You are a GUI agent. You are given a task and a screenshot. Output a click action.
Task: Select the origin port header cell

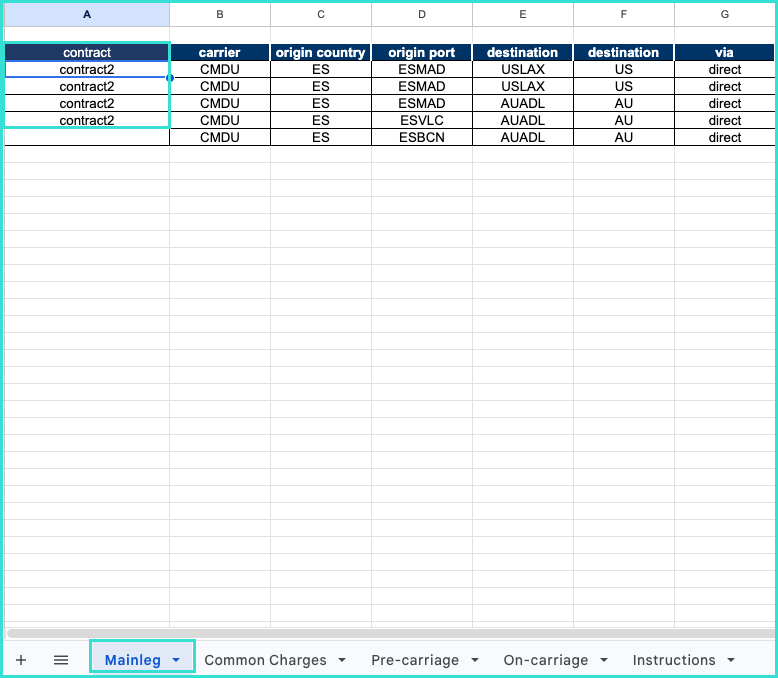(x=421, y=52)
